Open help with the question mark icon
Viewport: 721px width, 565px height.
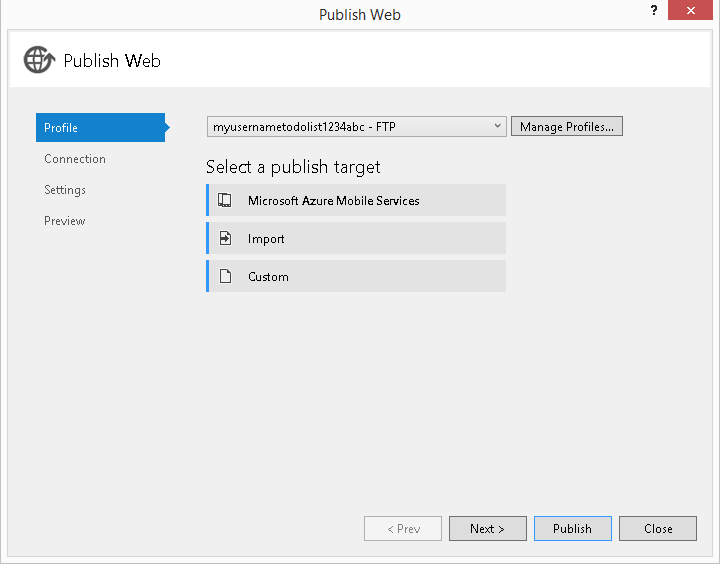click(654, 10)
